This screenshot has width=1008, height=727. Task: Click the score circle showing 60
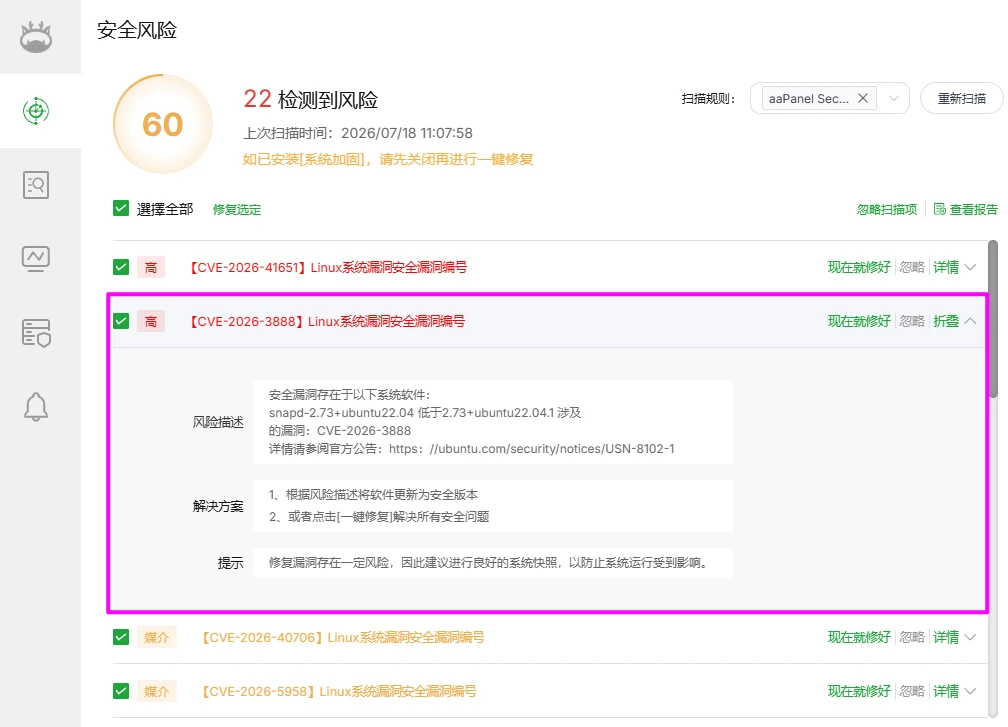163,124
